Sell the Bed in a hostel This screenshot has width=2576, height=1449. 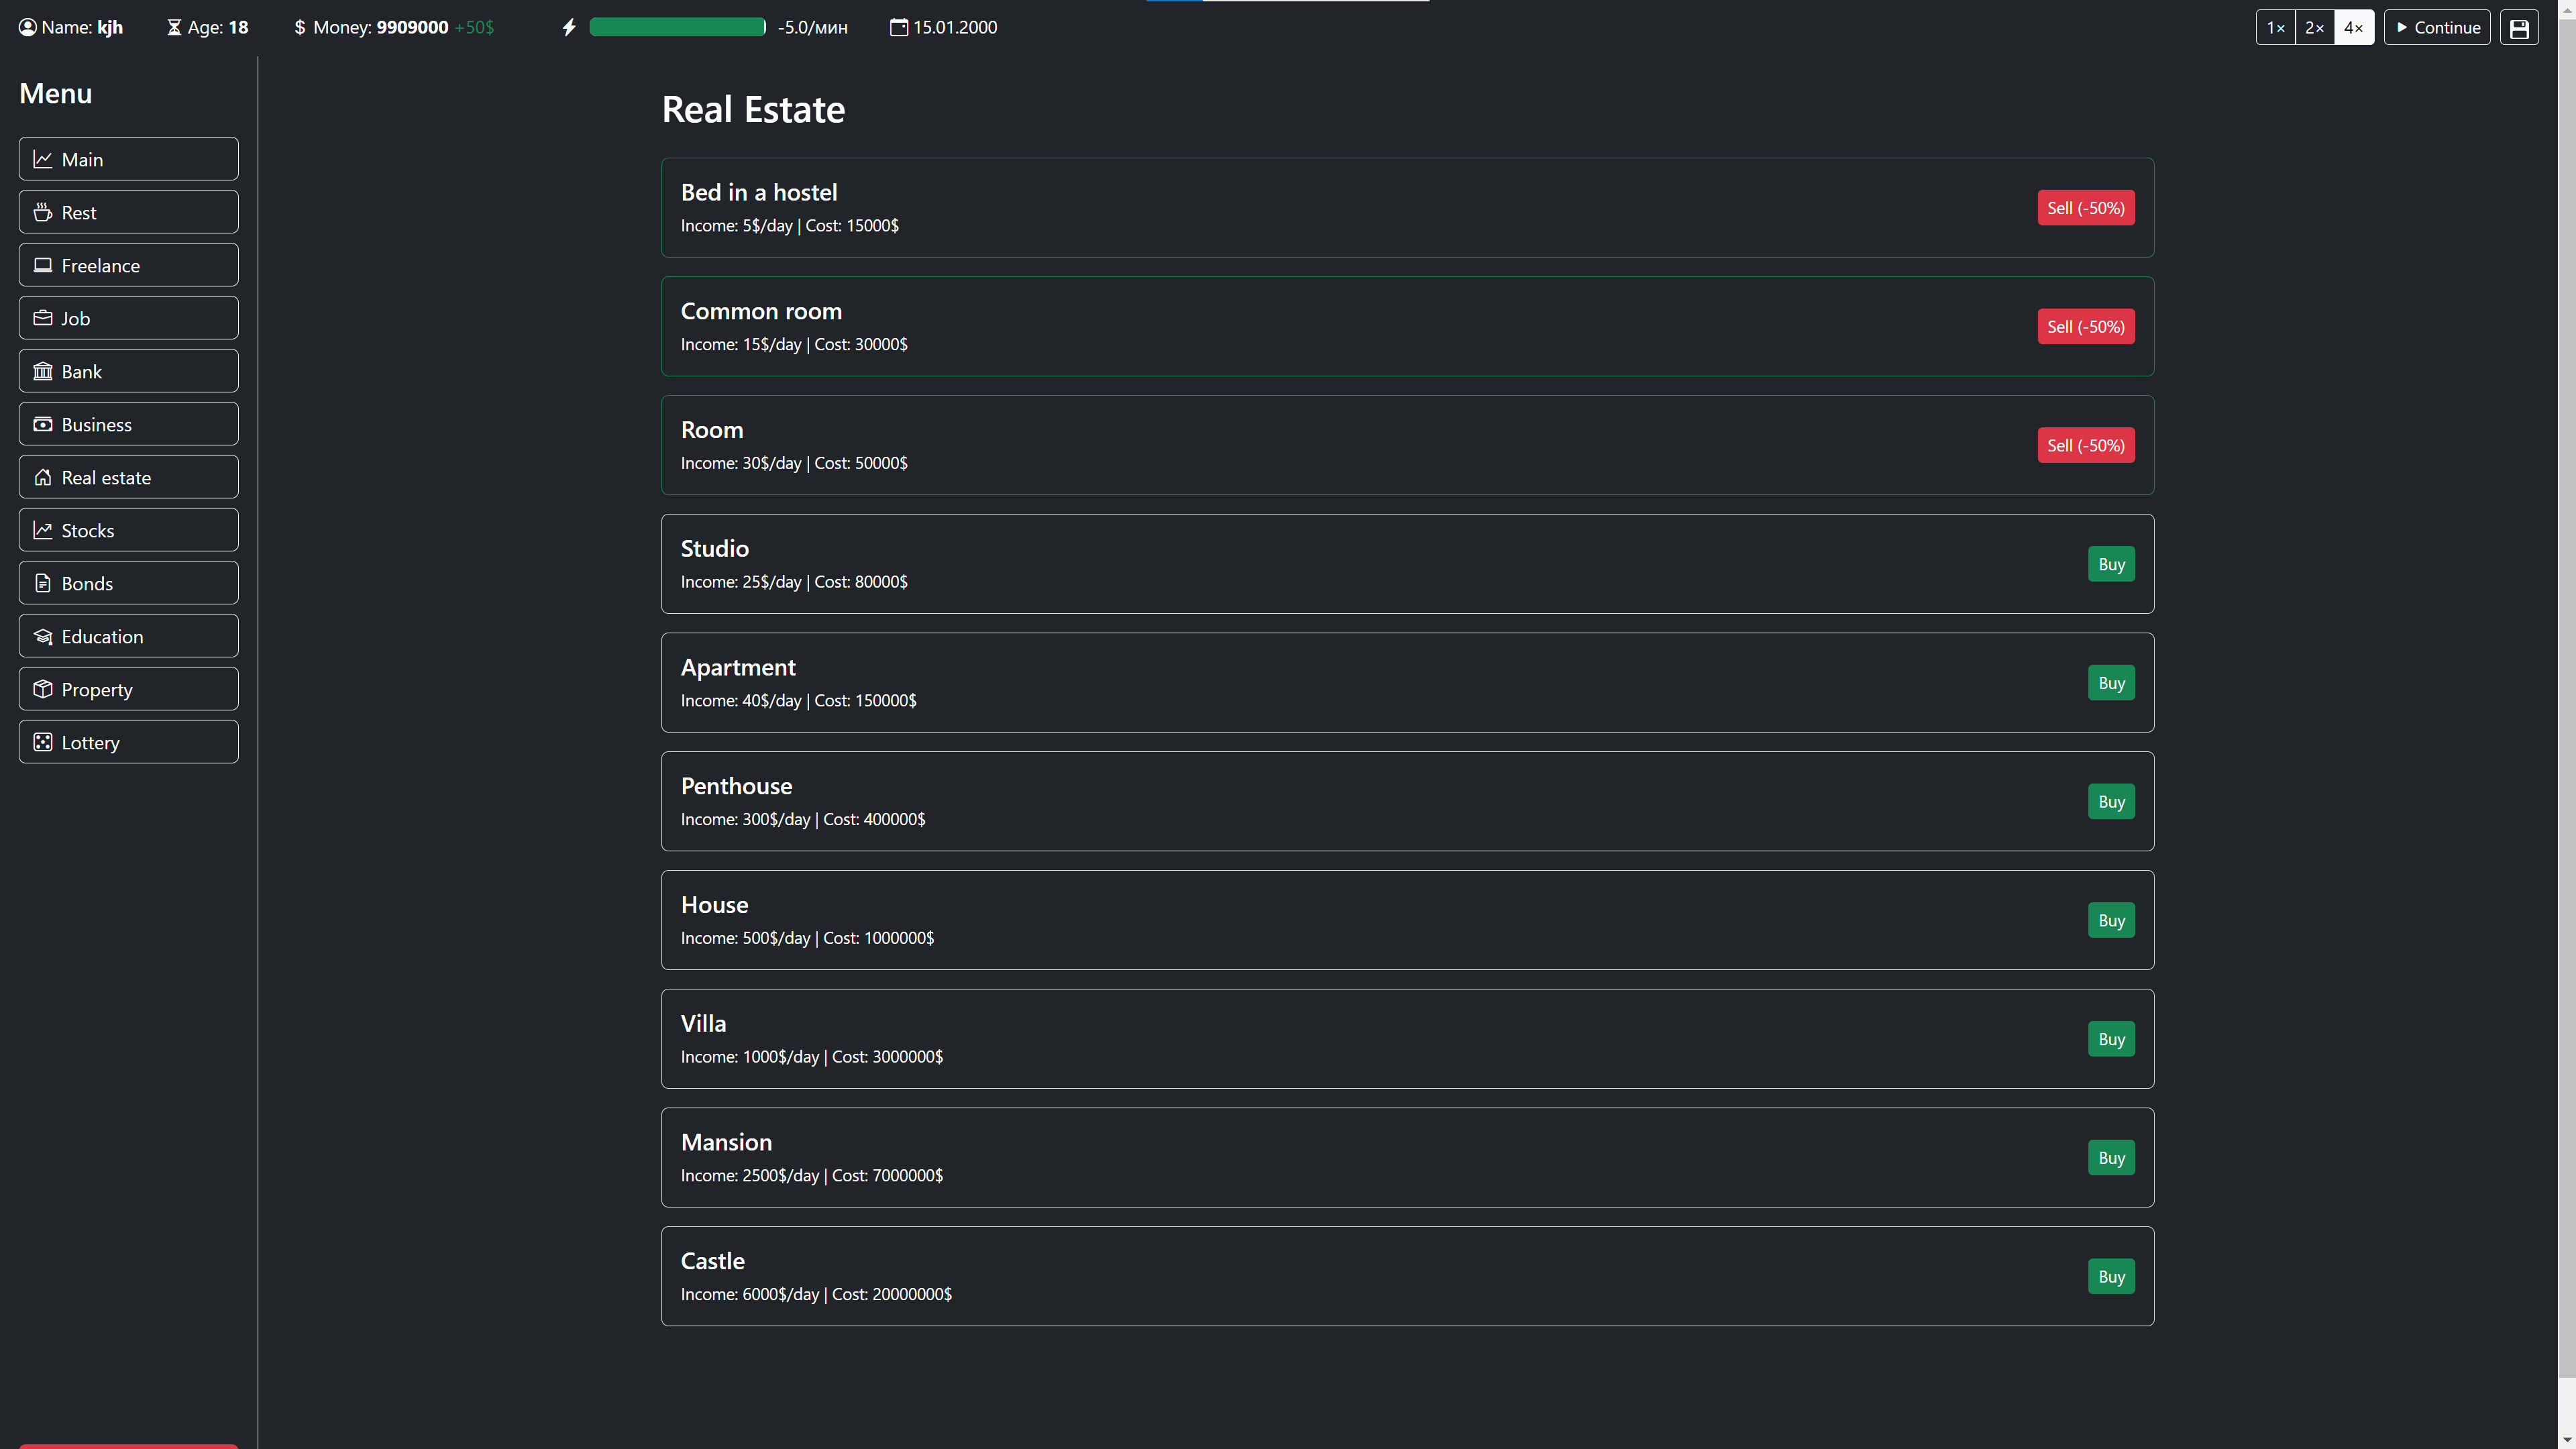pyautogui.click(x=2085, y=207)
